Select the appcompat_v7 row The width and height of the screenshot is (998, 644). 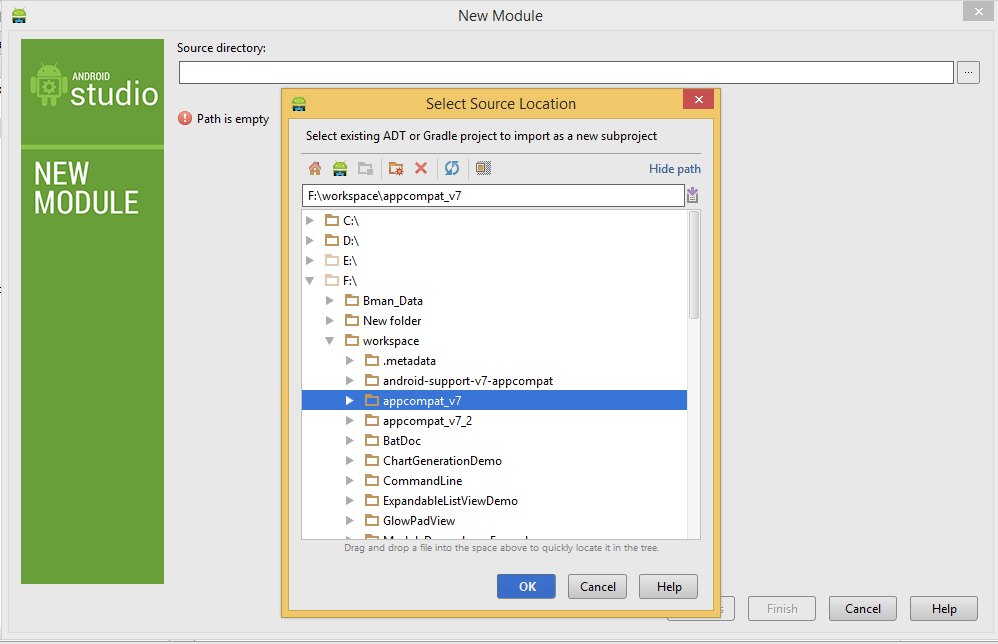click(x=494, y=400)
